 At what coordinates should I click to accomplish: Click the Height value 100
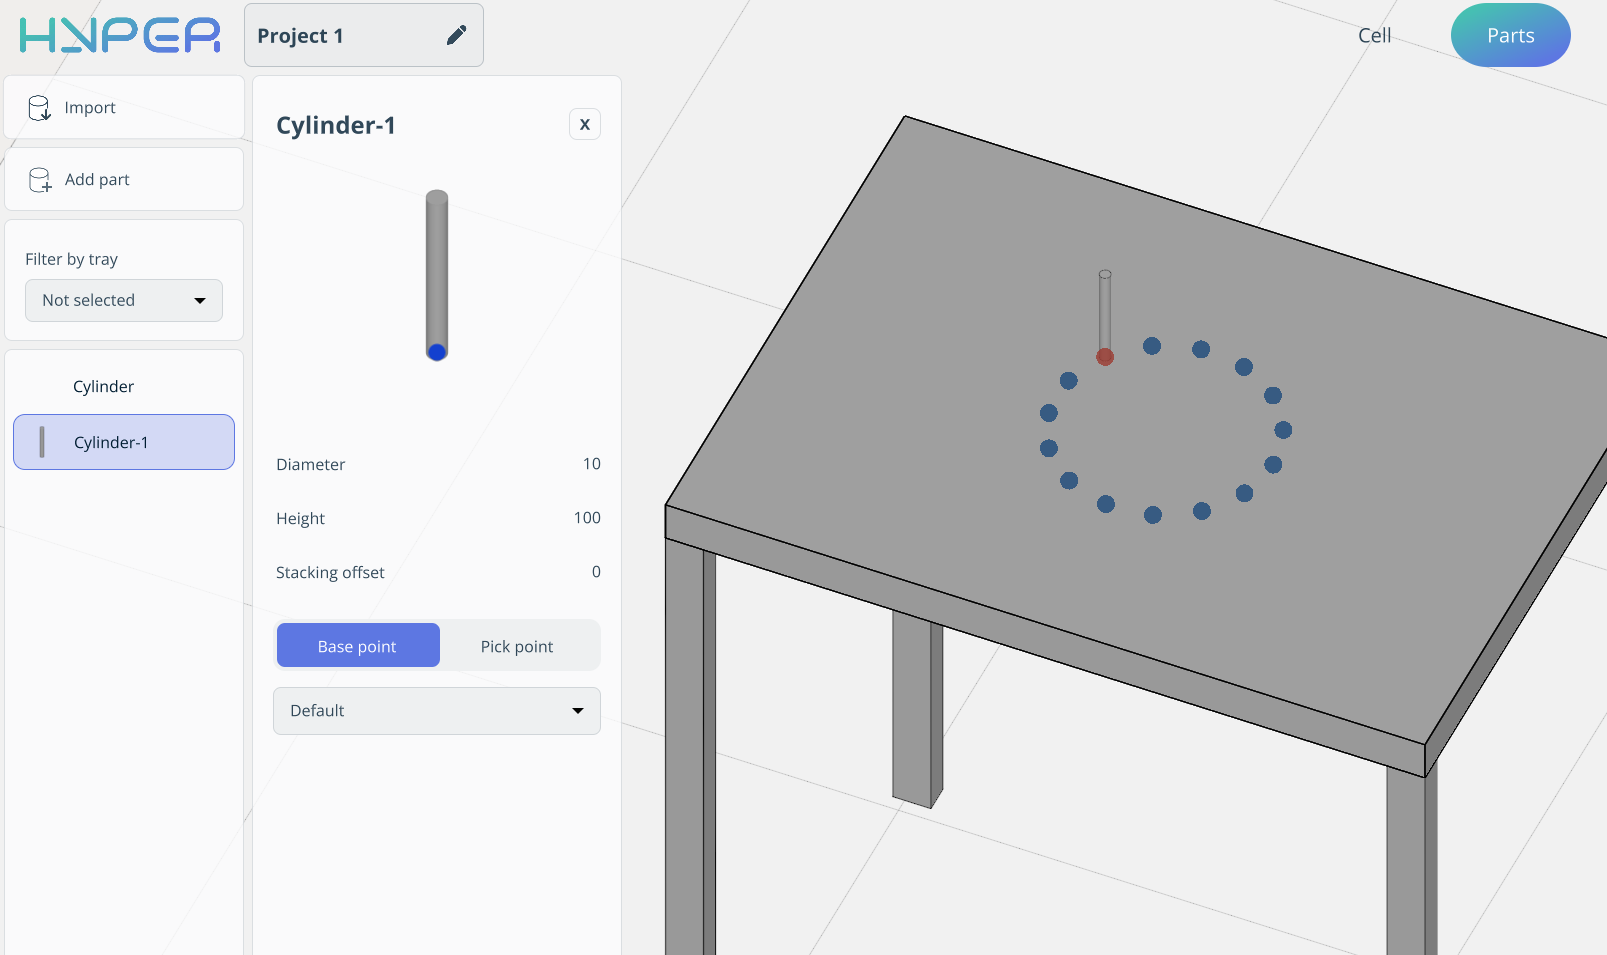click(587, 518)
